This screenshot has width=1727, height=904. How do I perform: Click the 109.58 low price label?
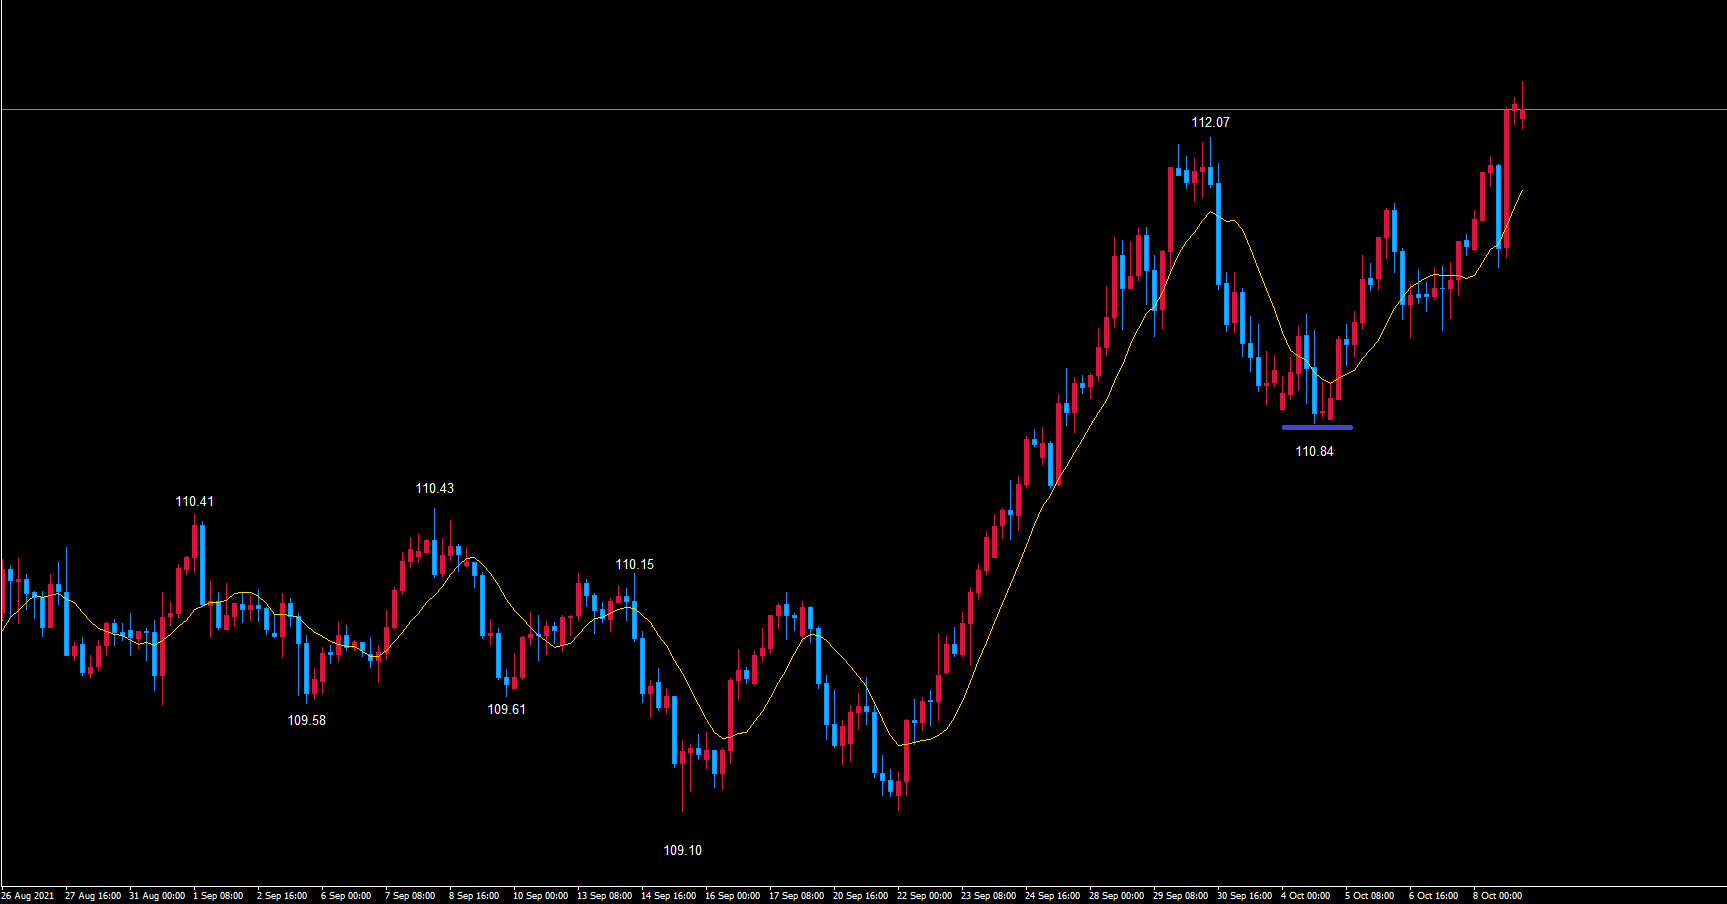click(306, 720)
